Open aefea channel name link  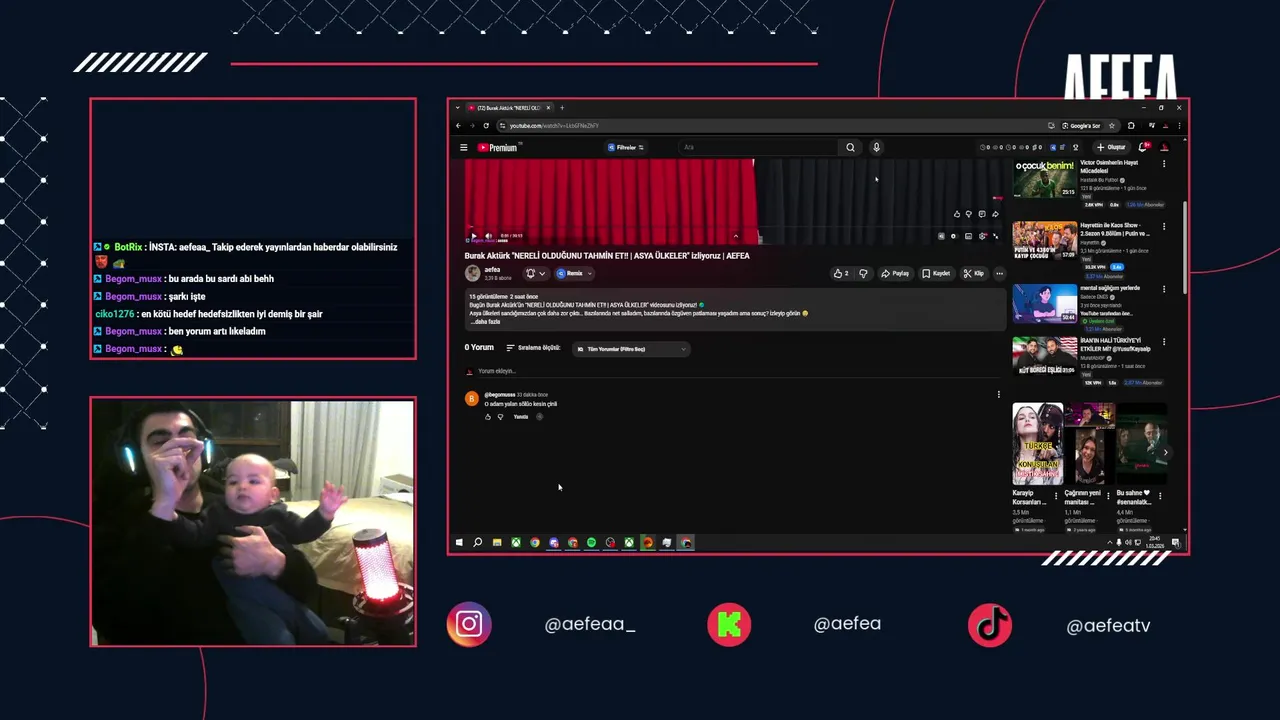point(492,269)
